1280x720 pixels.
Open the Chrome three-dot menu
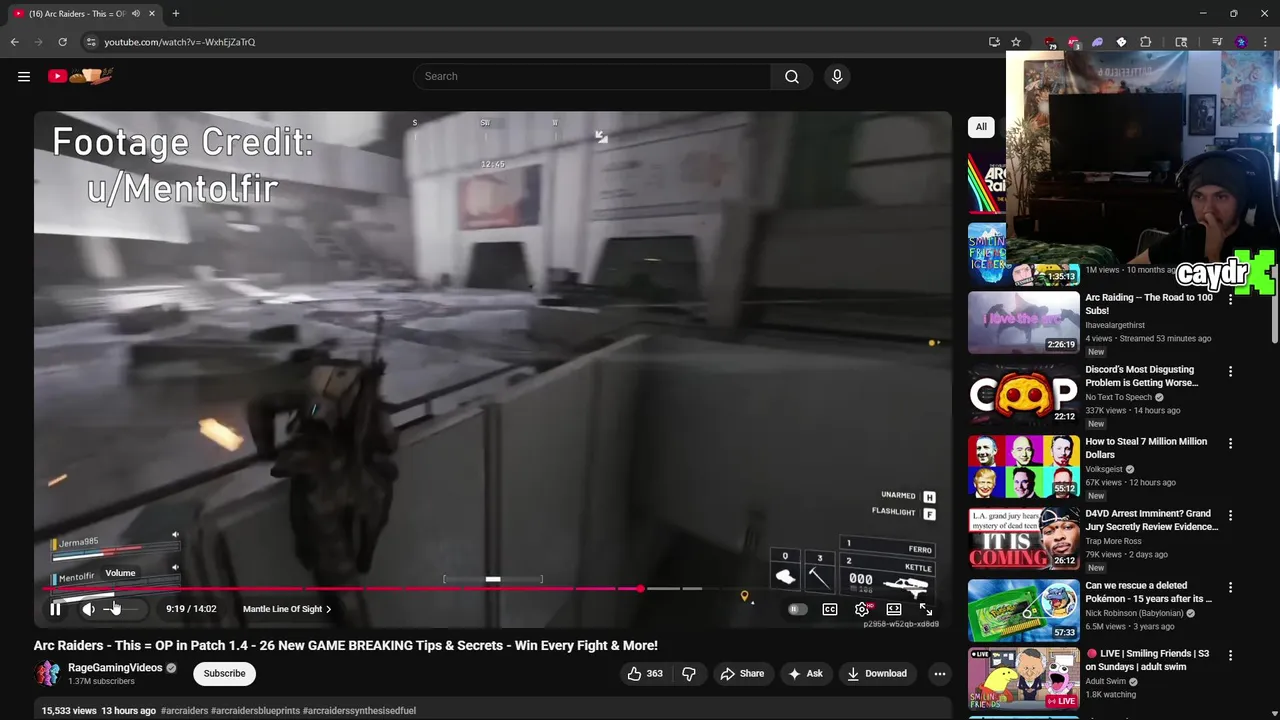tap(1265, 42)
